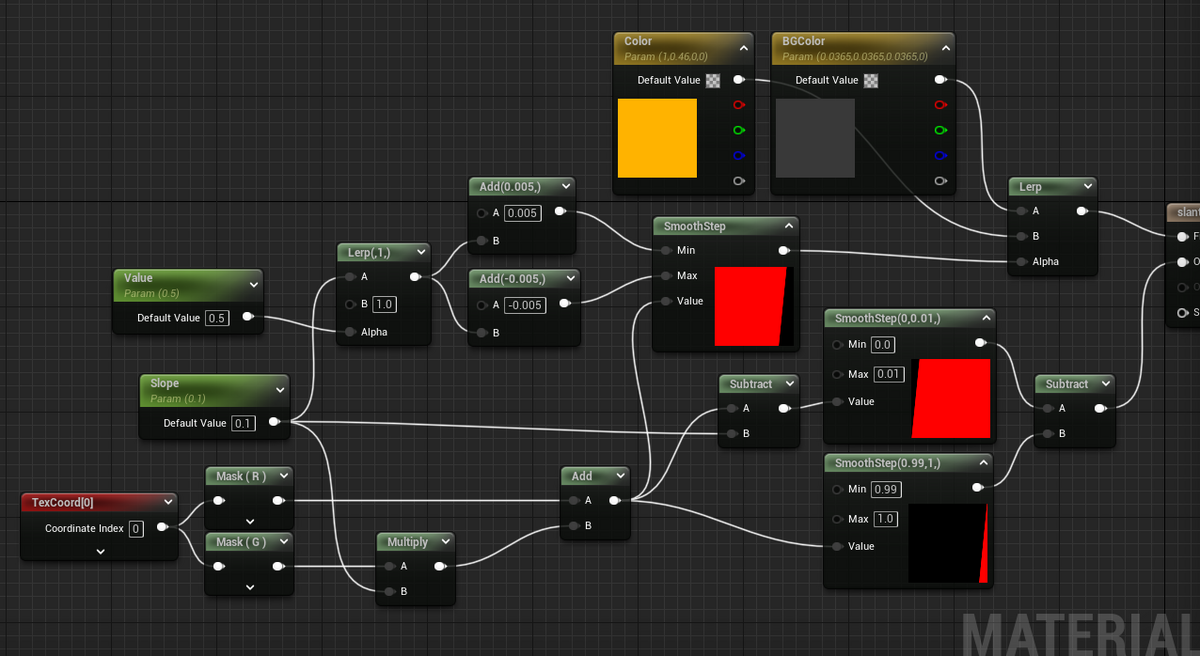The height and width of the screenshot is (656, 1200).
Task: Click BGColor node blue channel output pin
Action: 939,156
